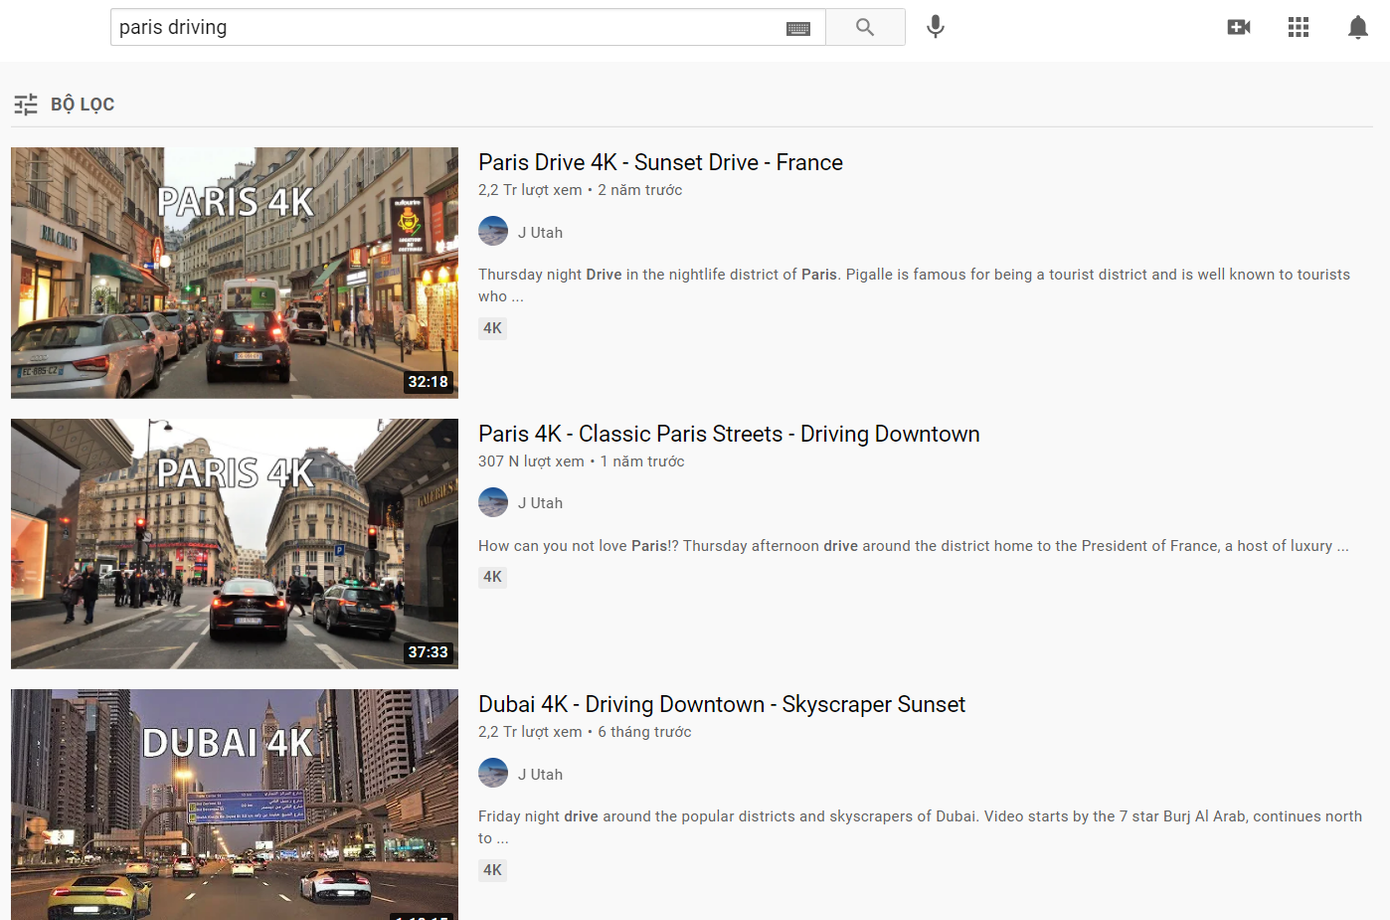Open Paris Drive 4K Sunset Drive title
Image resolution: width=1390 pixels, height=920 pixels.
coord(660,162)
